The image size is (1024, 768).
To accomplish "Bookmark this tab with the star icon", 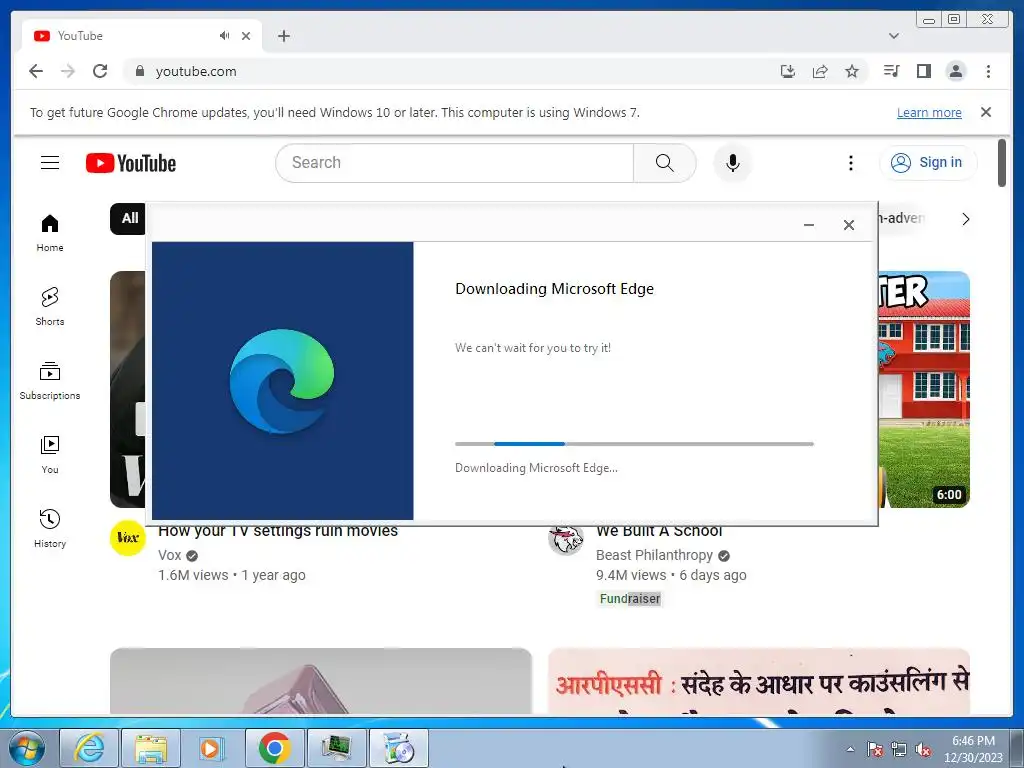I will pyautogui.click(x=852, y=71).
